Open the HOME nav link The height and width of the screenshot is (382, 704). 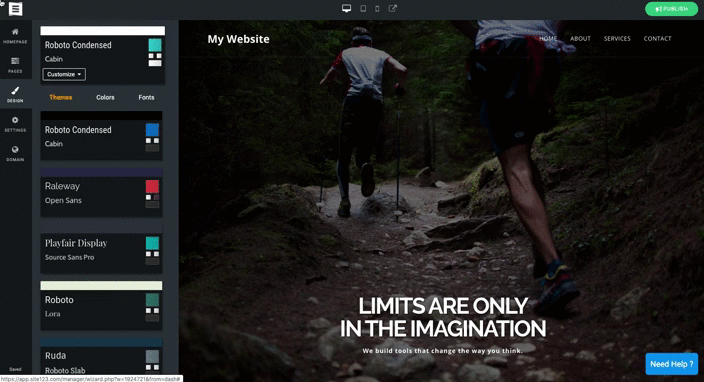pyautogui.click(x=548, y=39)
